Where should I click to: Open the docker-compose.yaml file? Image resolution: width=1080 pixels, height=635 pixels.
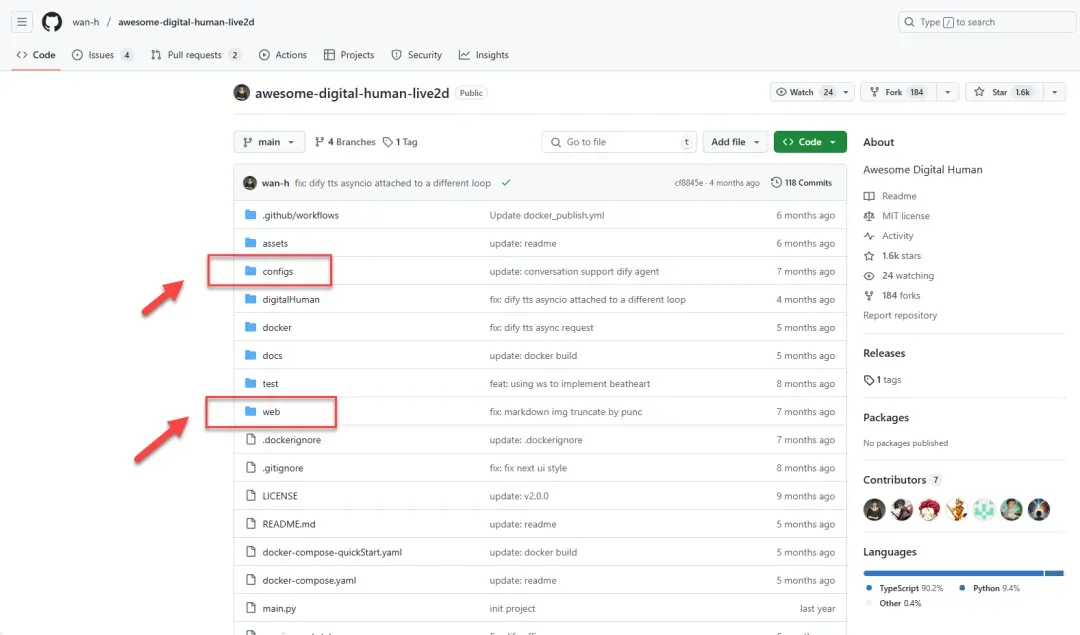pos(309,581)
